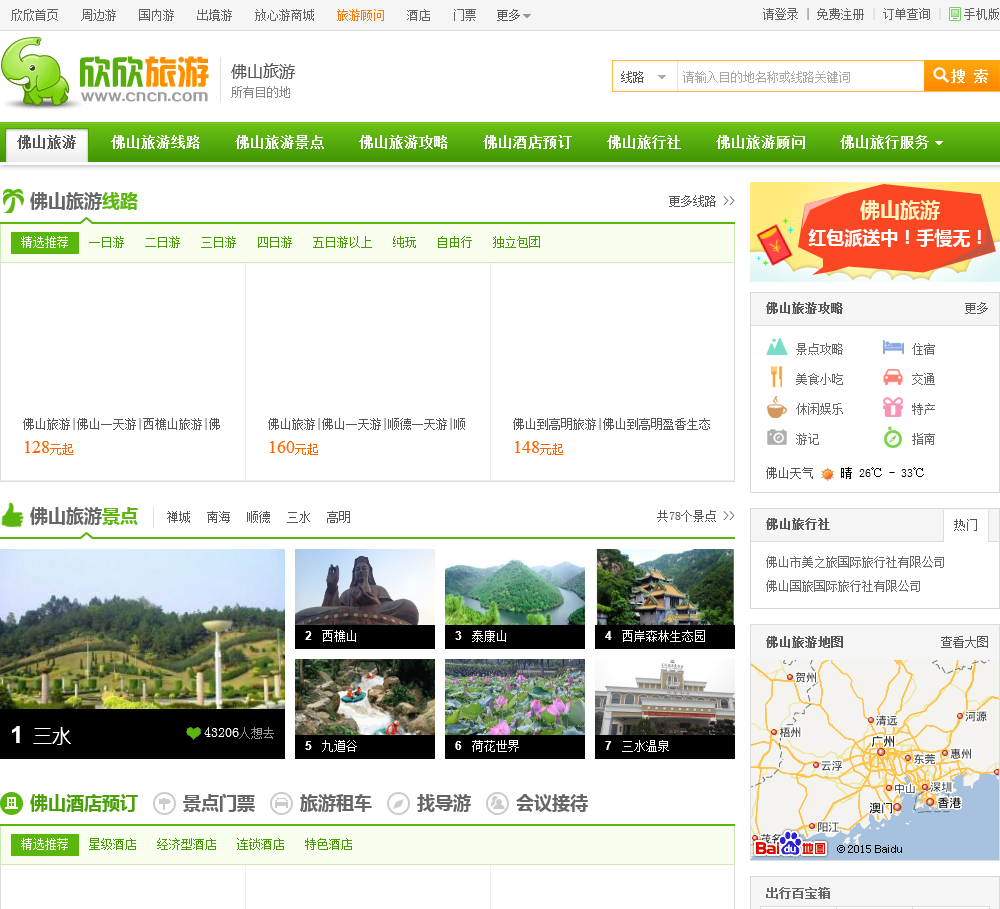Screen dimensions: 1000x909
Task: Select the 三日游 route tab
Action: click(219, 242)
